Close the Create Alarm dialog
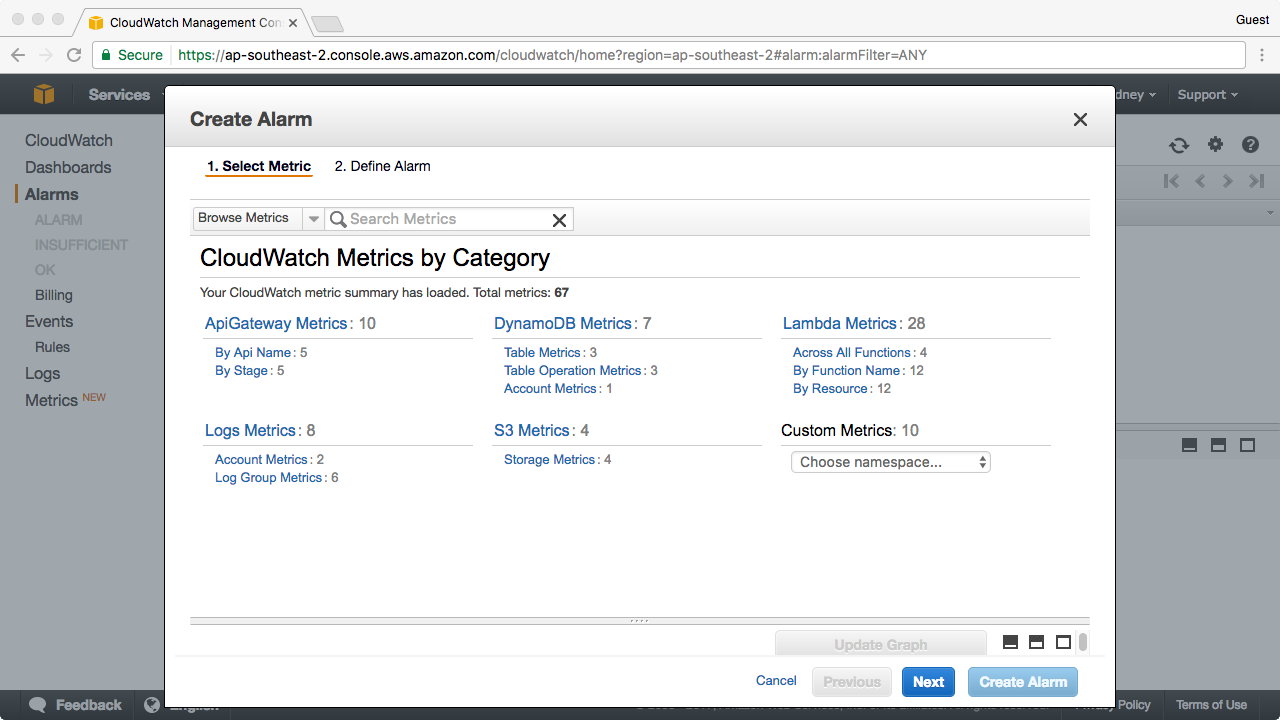This screenshot has height=720, width=1280. pos(1080,119)
